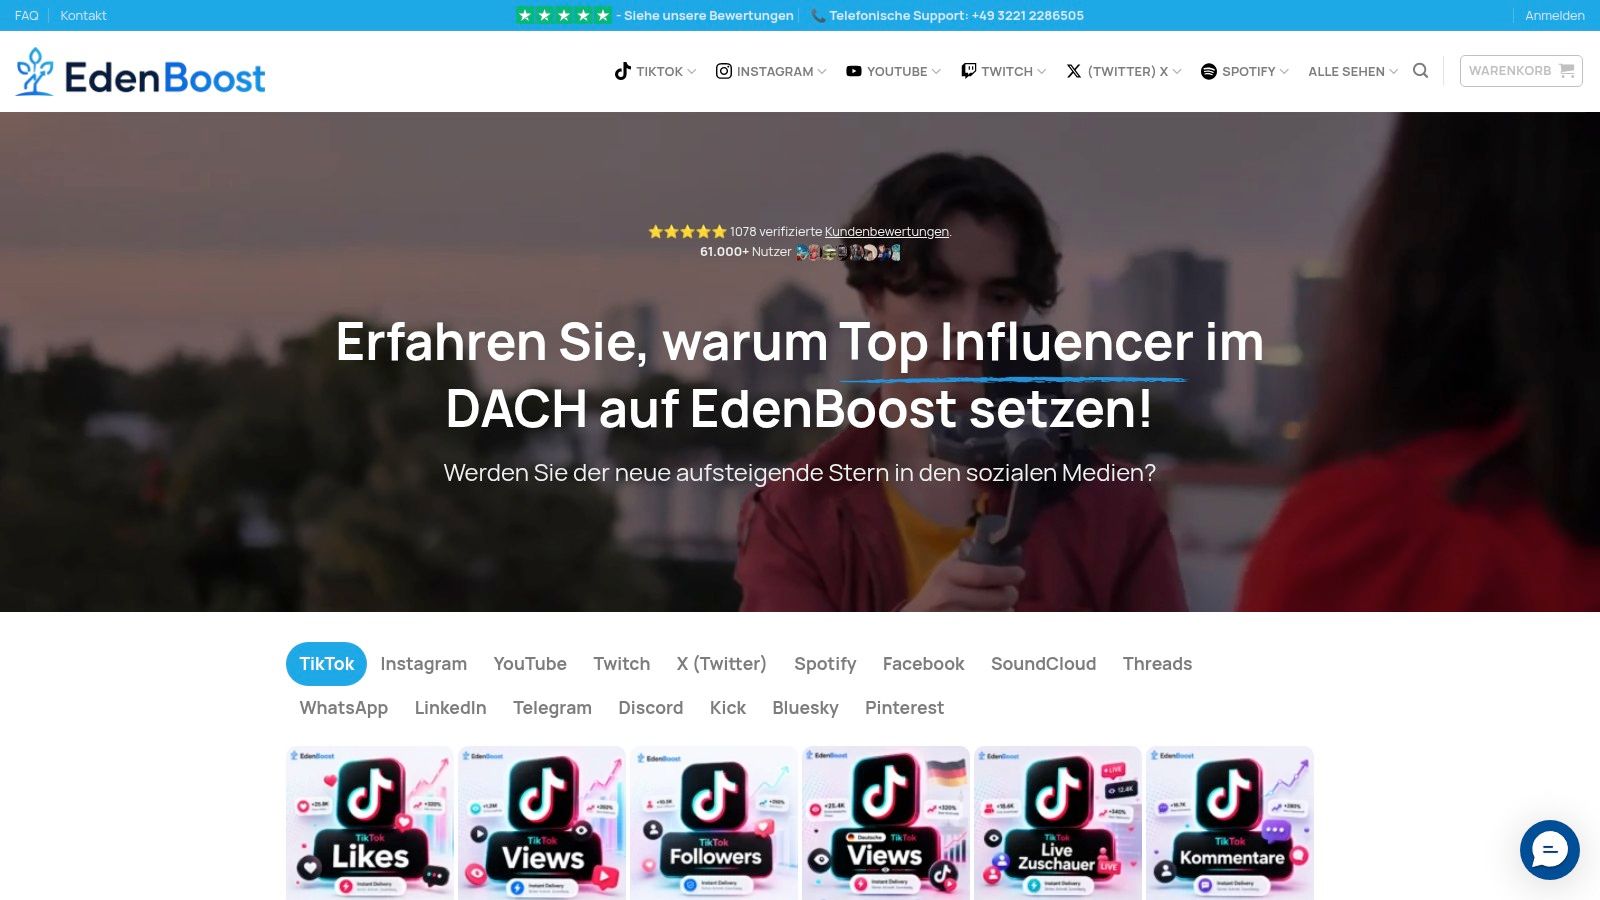Open the TikTok Likes product card
The image size is (1600, 900).
point(370,823)
